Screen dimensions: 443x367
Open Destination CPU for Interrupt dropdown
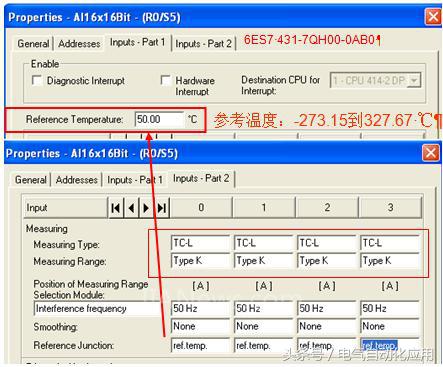pos(414,80)
